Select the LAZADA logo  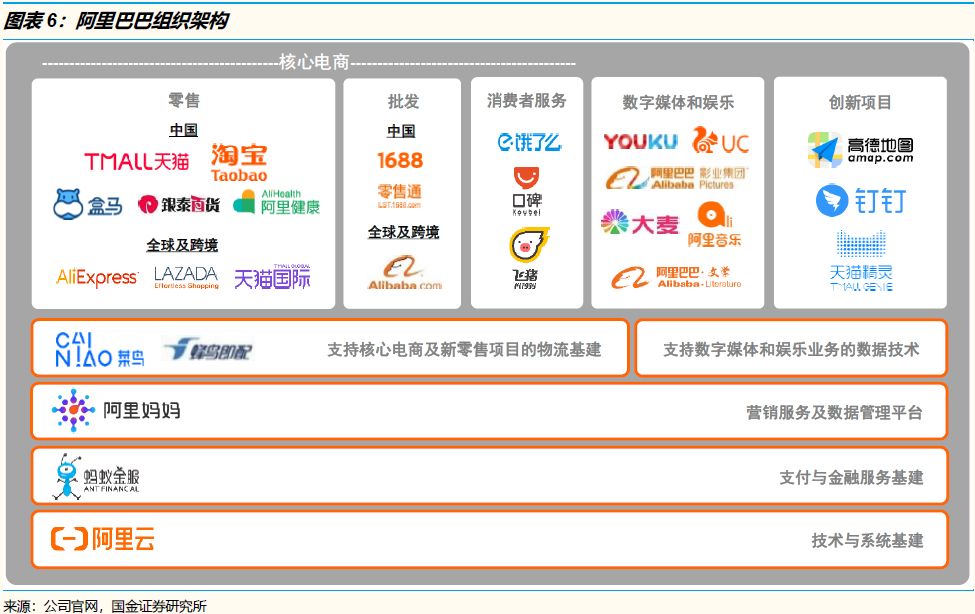(186, 277)
